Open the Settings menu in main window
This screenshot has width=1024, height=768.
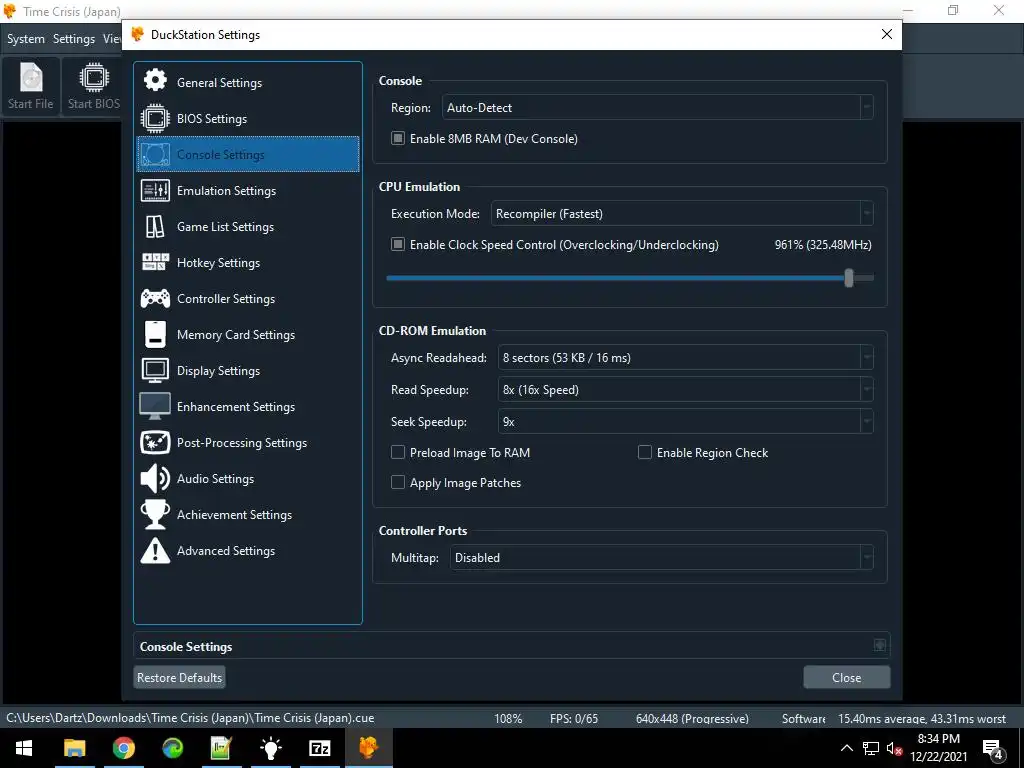(74, 39)
